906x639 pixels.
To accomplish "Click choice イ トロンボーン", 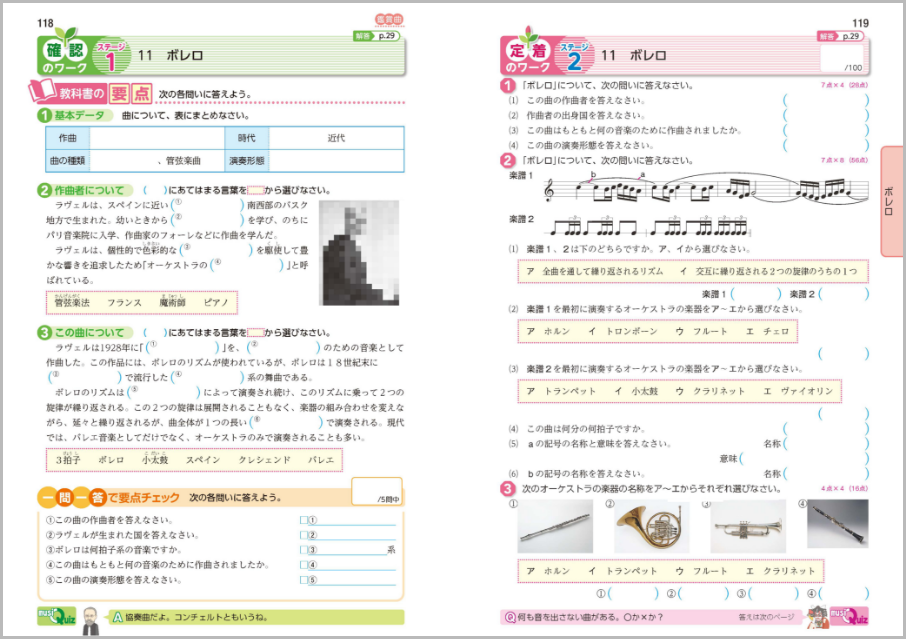I will tap(623, 331).
